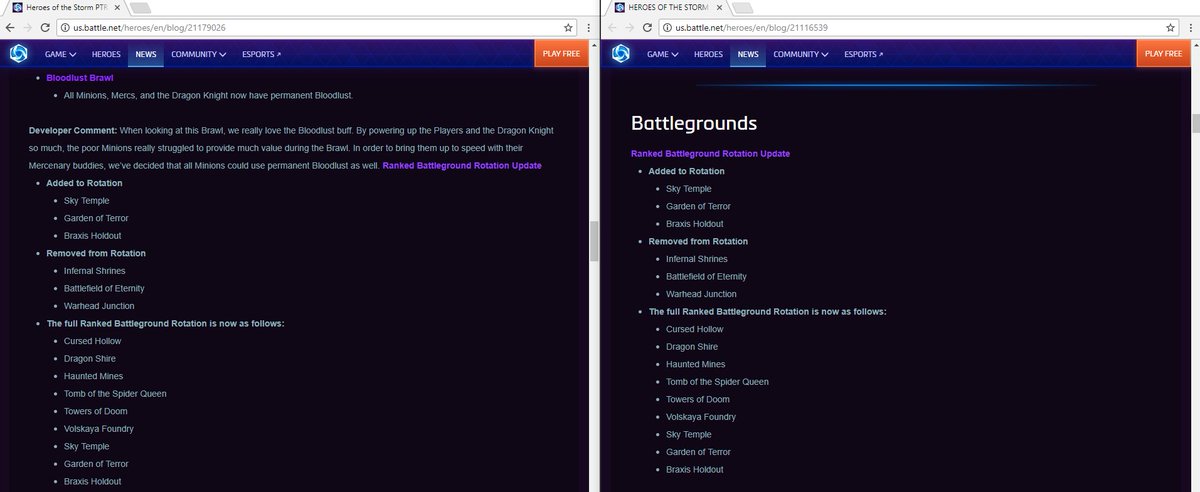This screenshot has width=1200, height=492.
Task: Open Ranked Battleground Rotation Update link under Battlegrounds
Action: pyautogui.click(x=710, y=154)
